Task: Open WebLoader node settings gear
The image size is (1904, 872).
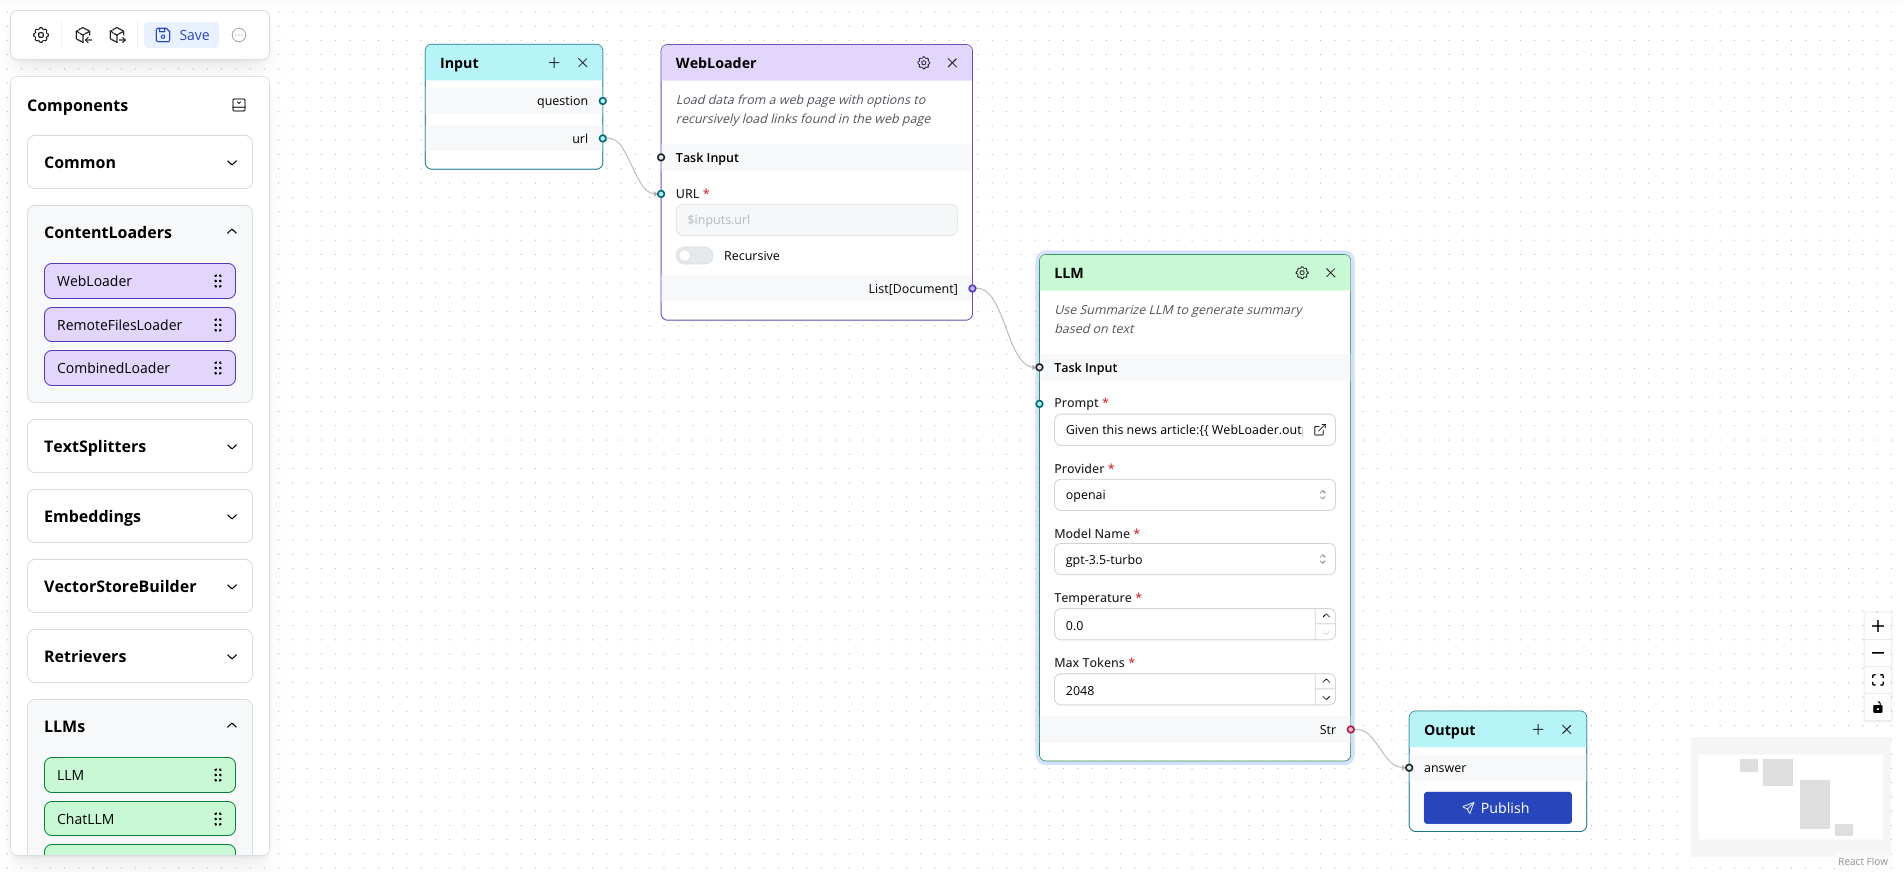Action: pyautogui.click(x=924, y=63)
